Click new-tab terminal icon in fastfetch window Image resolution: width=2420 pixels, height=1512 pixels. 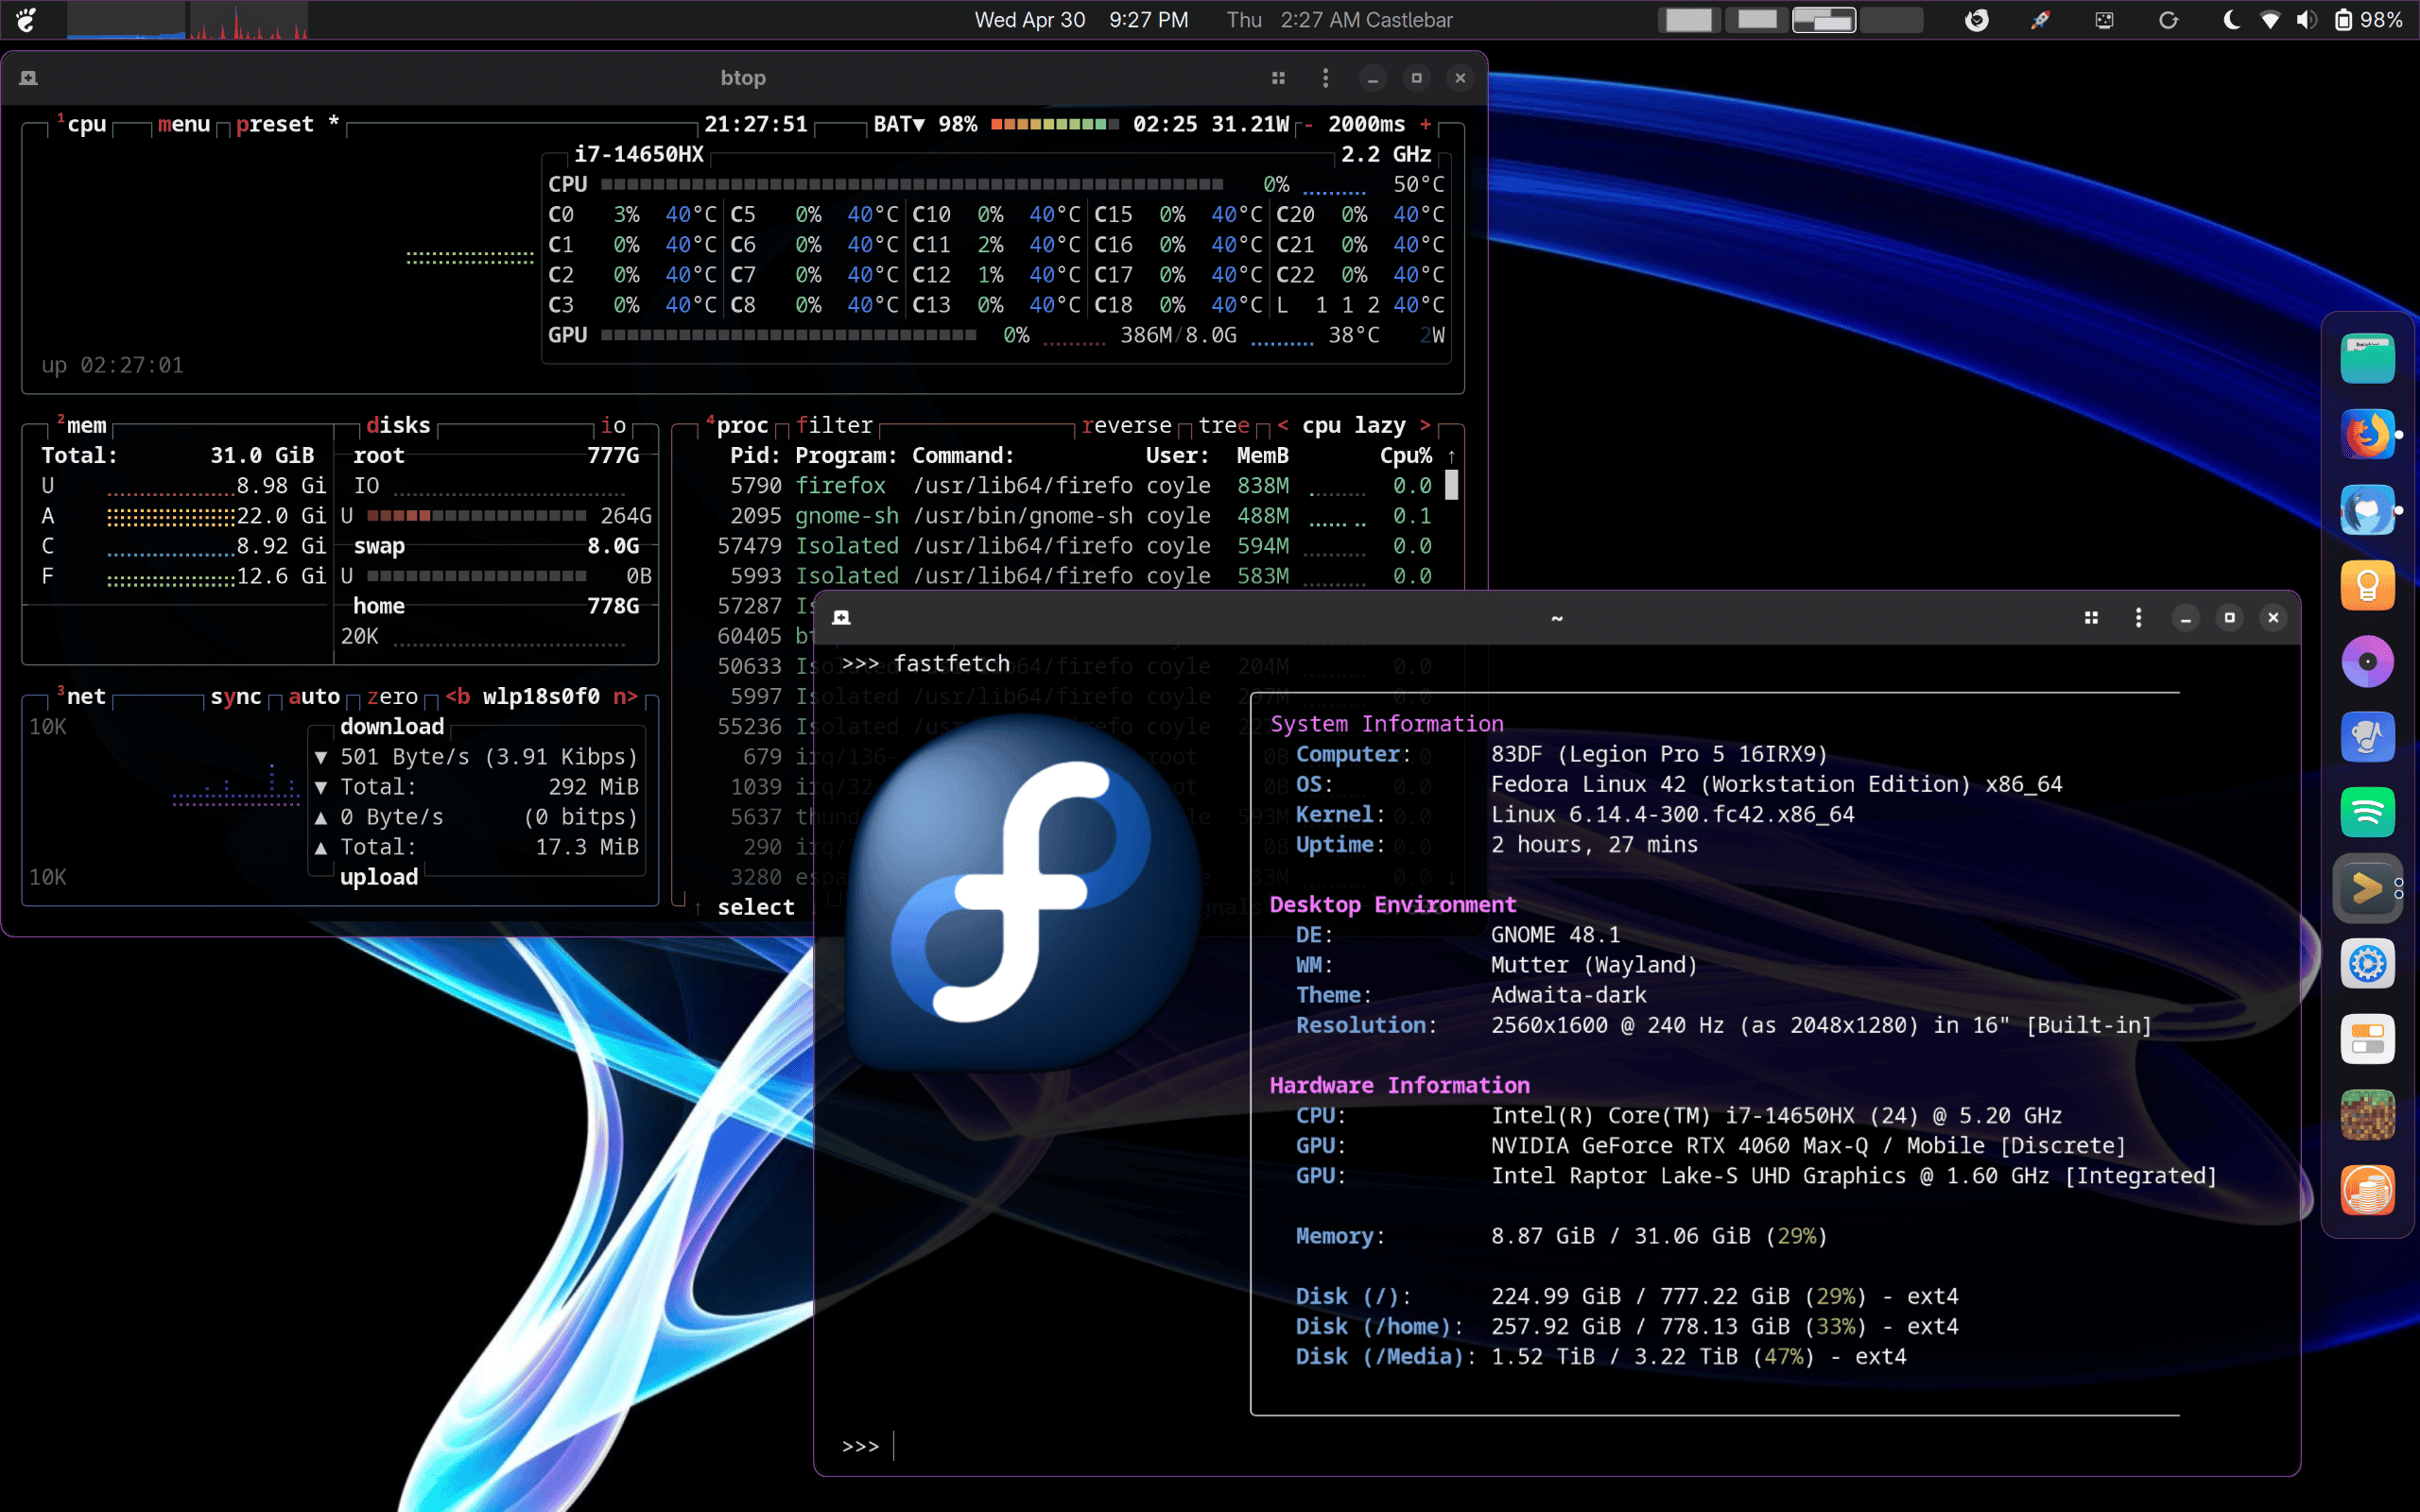842,618
